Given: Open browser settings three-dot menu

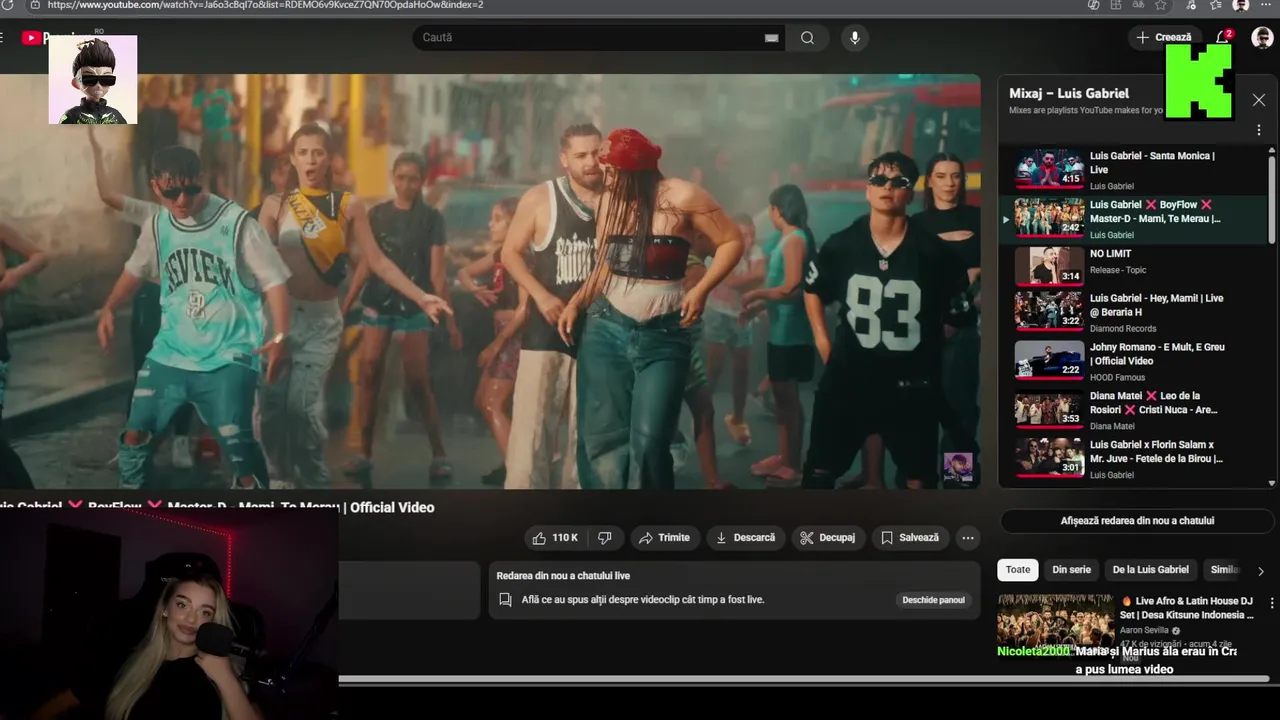Looking at the screenshot, I should pos(1266,5).
